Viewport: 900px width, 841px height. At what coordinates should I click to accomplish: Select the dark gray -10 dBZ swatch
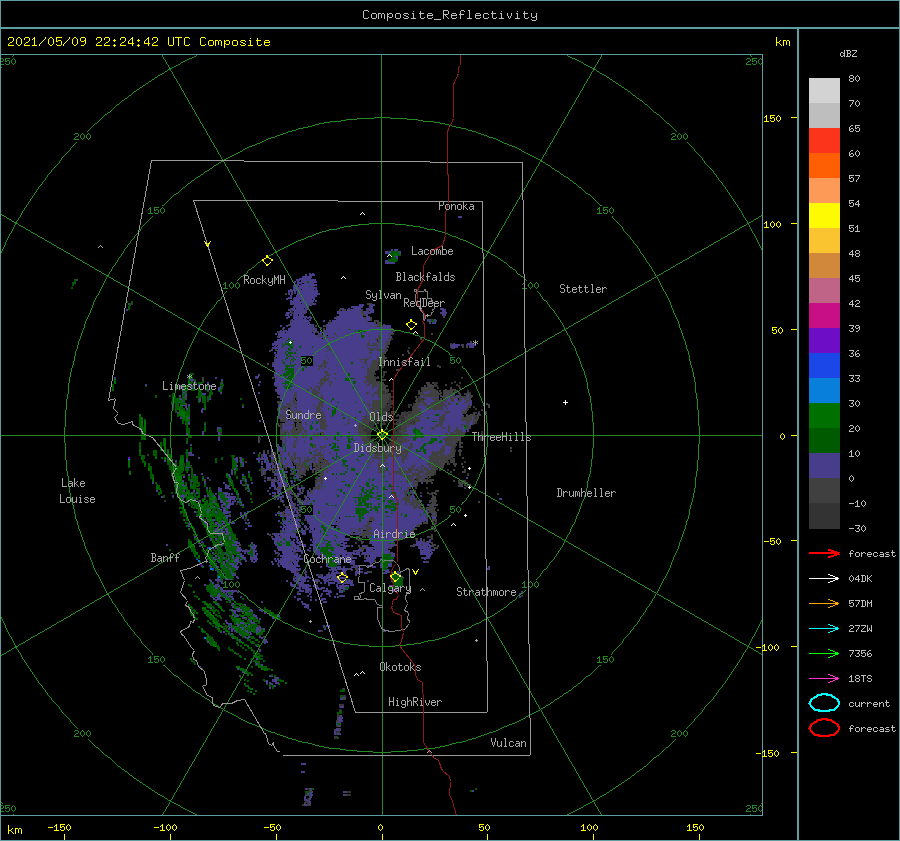point(824,515)
